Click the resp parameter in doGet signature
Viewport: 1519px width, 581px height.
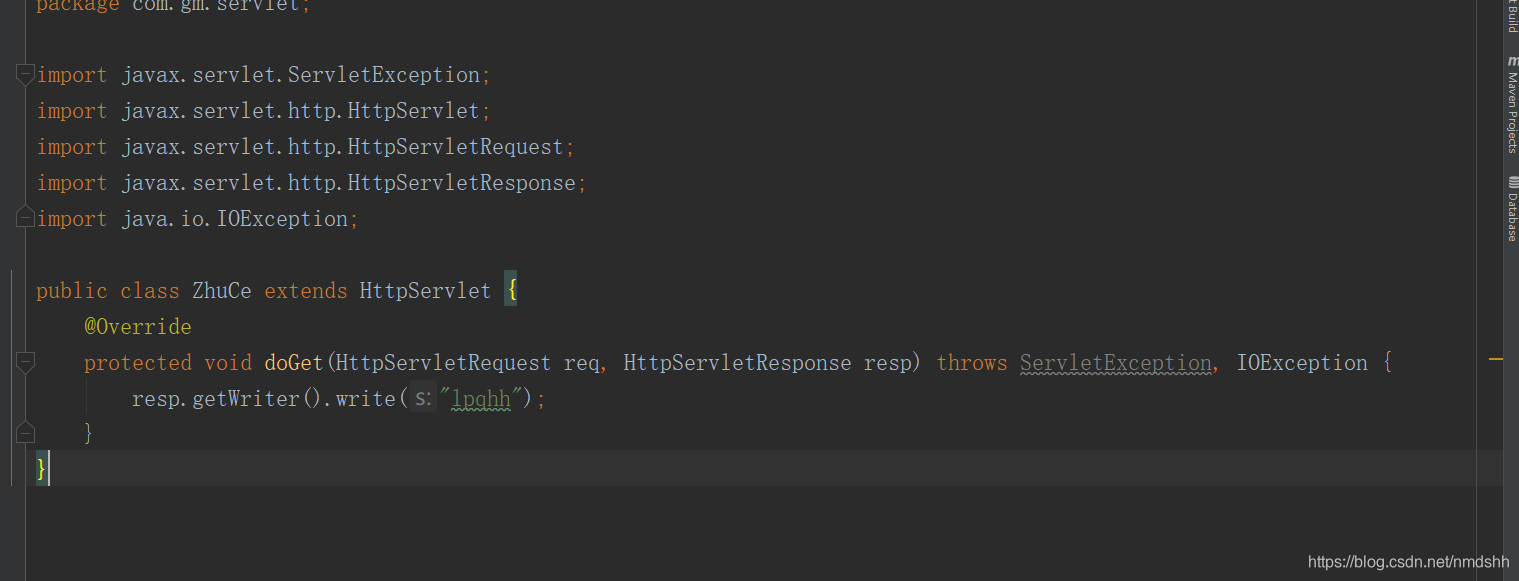click(888, 363)
